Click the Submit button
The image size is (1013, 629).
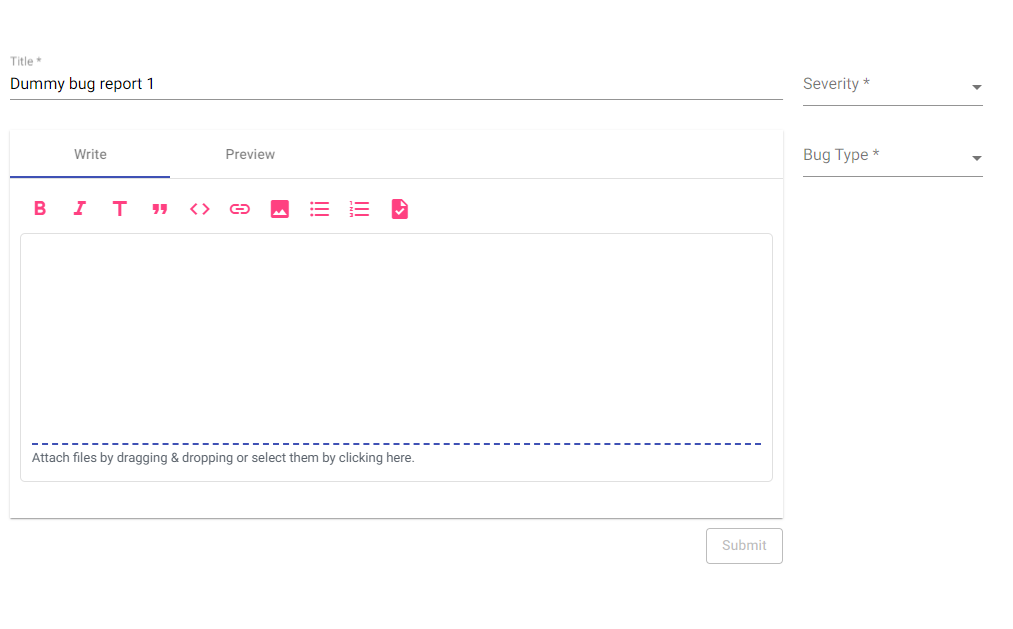pos(744,546)
